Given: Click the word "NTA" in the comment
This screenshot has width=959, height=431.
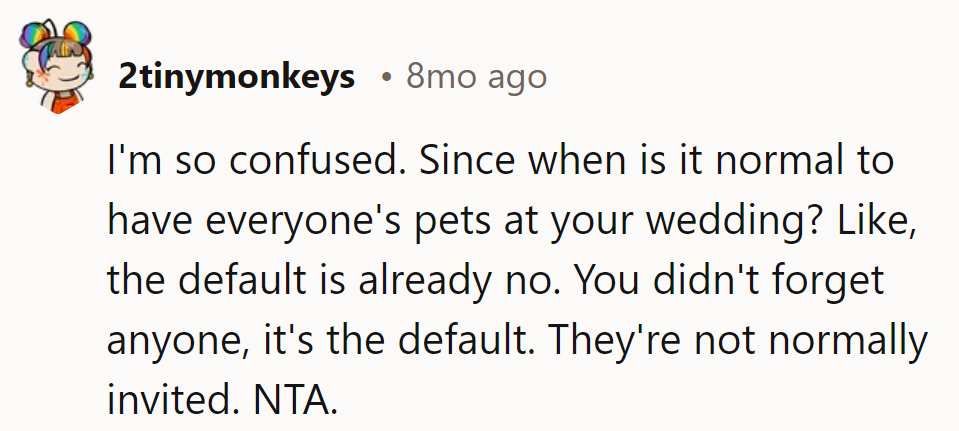Looking at the screenshot, I should (x=295, y=399).
